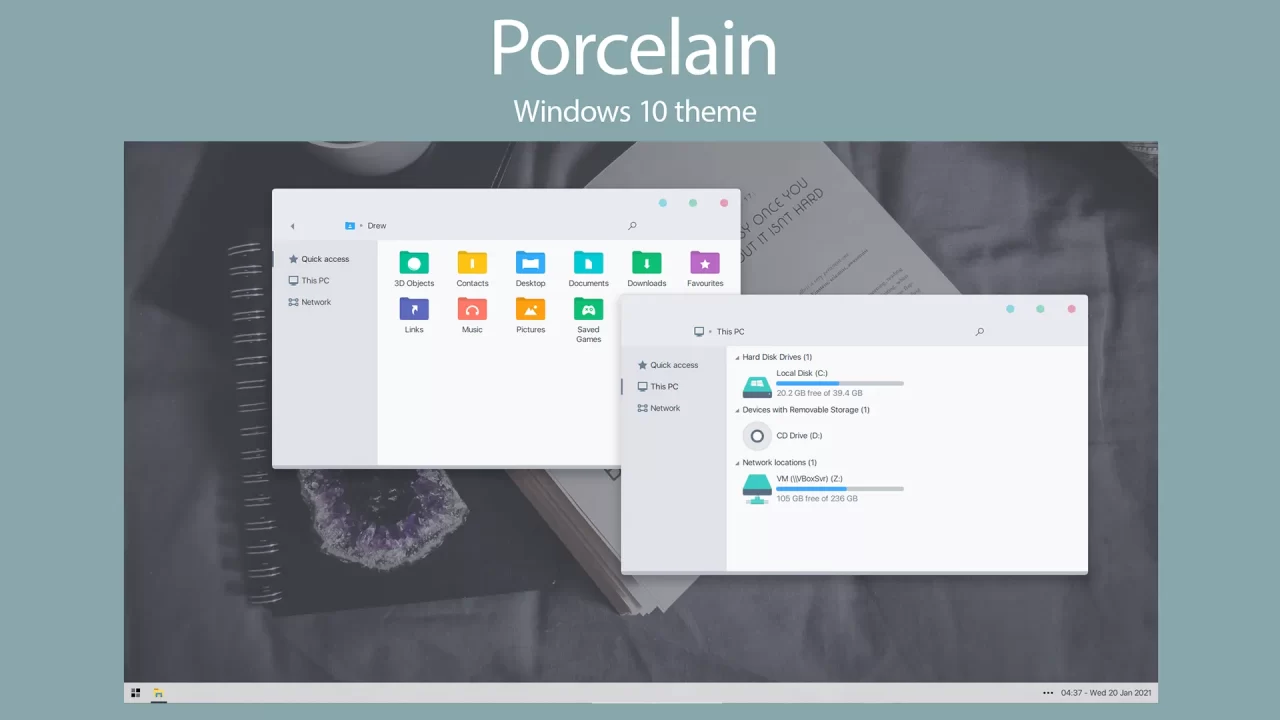Show hidden tray icons via three dots
The image size is (1280, 720).
pos(1048,692)
